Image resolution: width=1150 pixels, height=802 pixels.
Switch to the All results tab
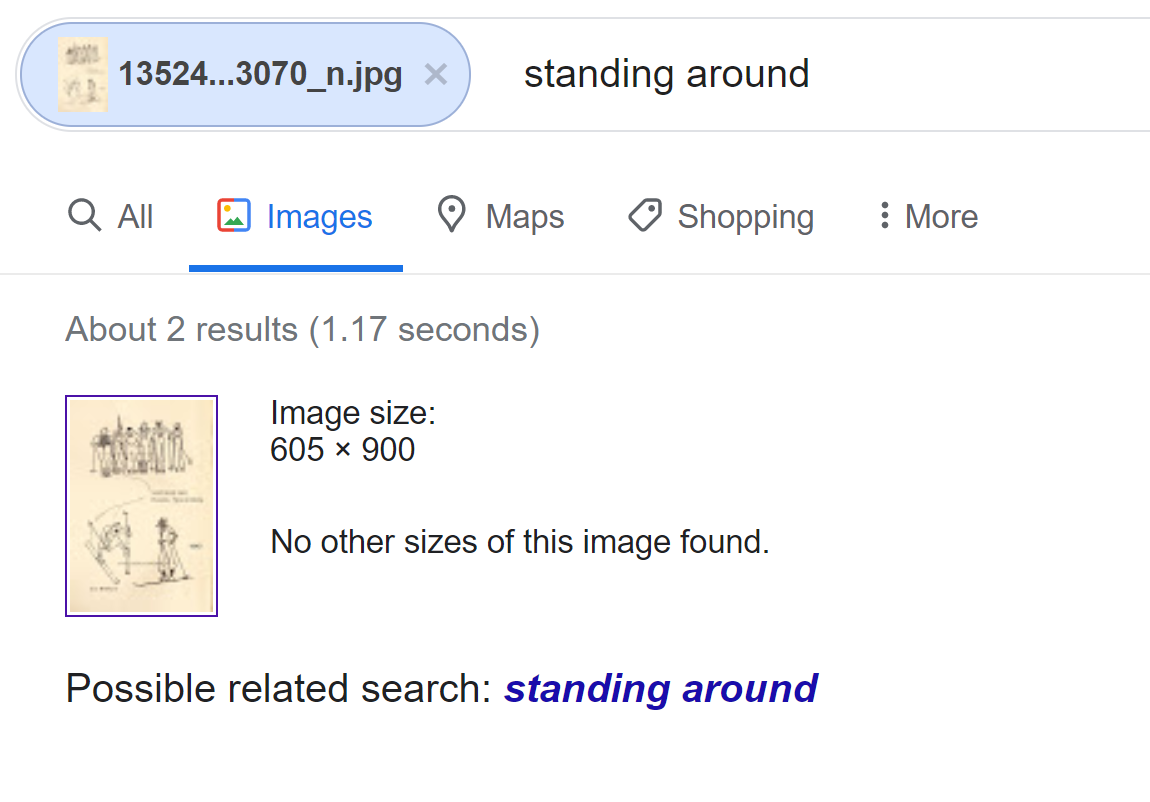[110, 216]
